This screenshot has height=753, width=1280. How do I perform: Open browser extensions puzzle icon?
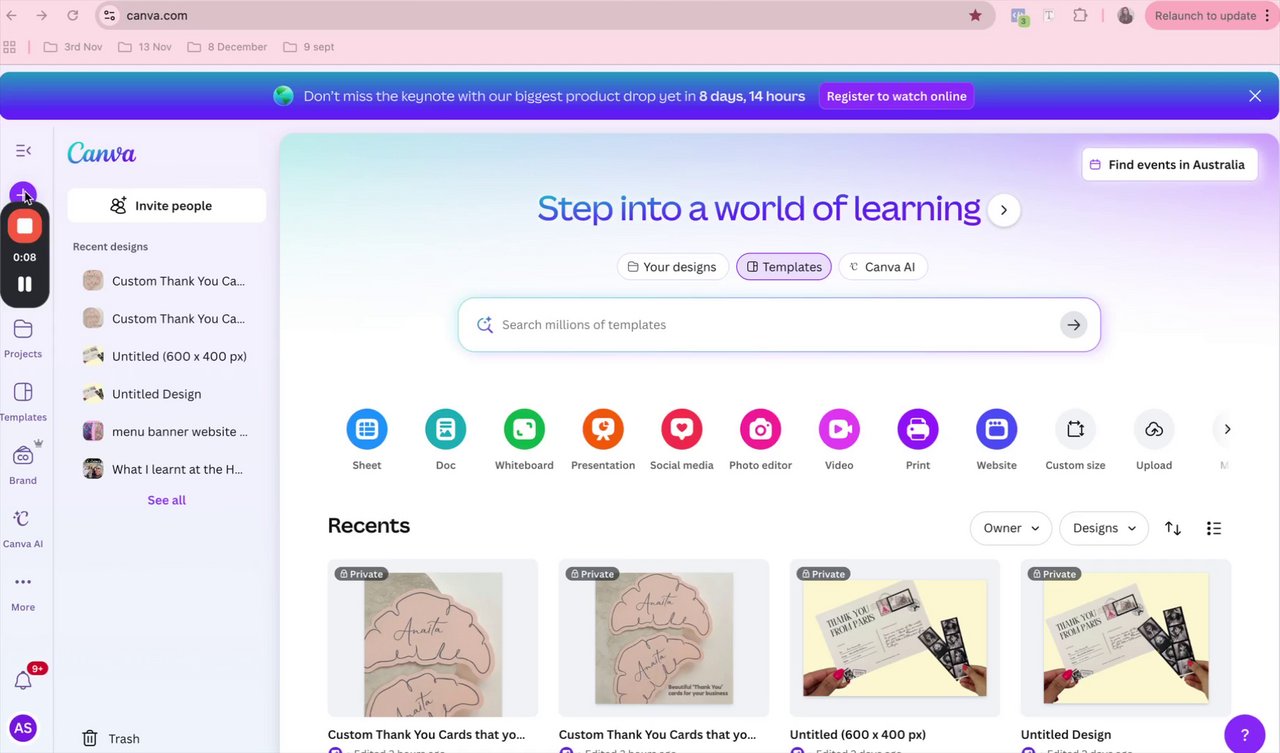(1080, 15)
